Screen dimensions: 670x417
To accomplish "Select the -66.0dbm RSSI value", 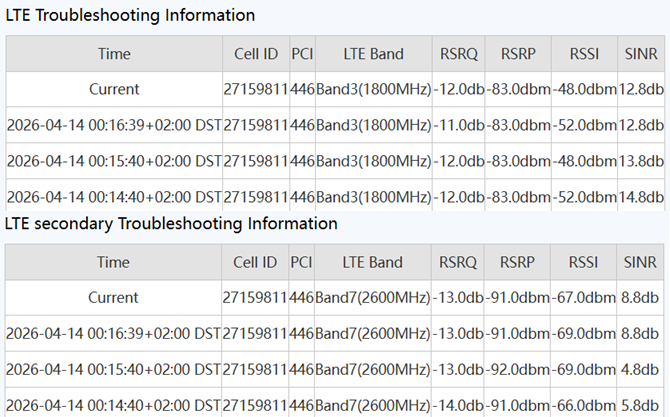I will tap(584, 405).
